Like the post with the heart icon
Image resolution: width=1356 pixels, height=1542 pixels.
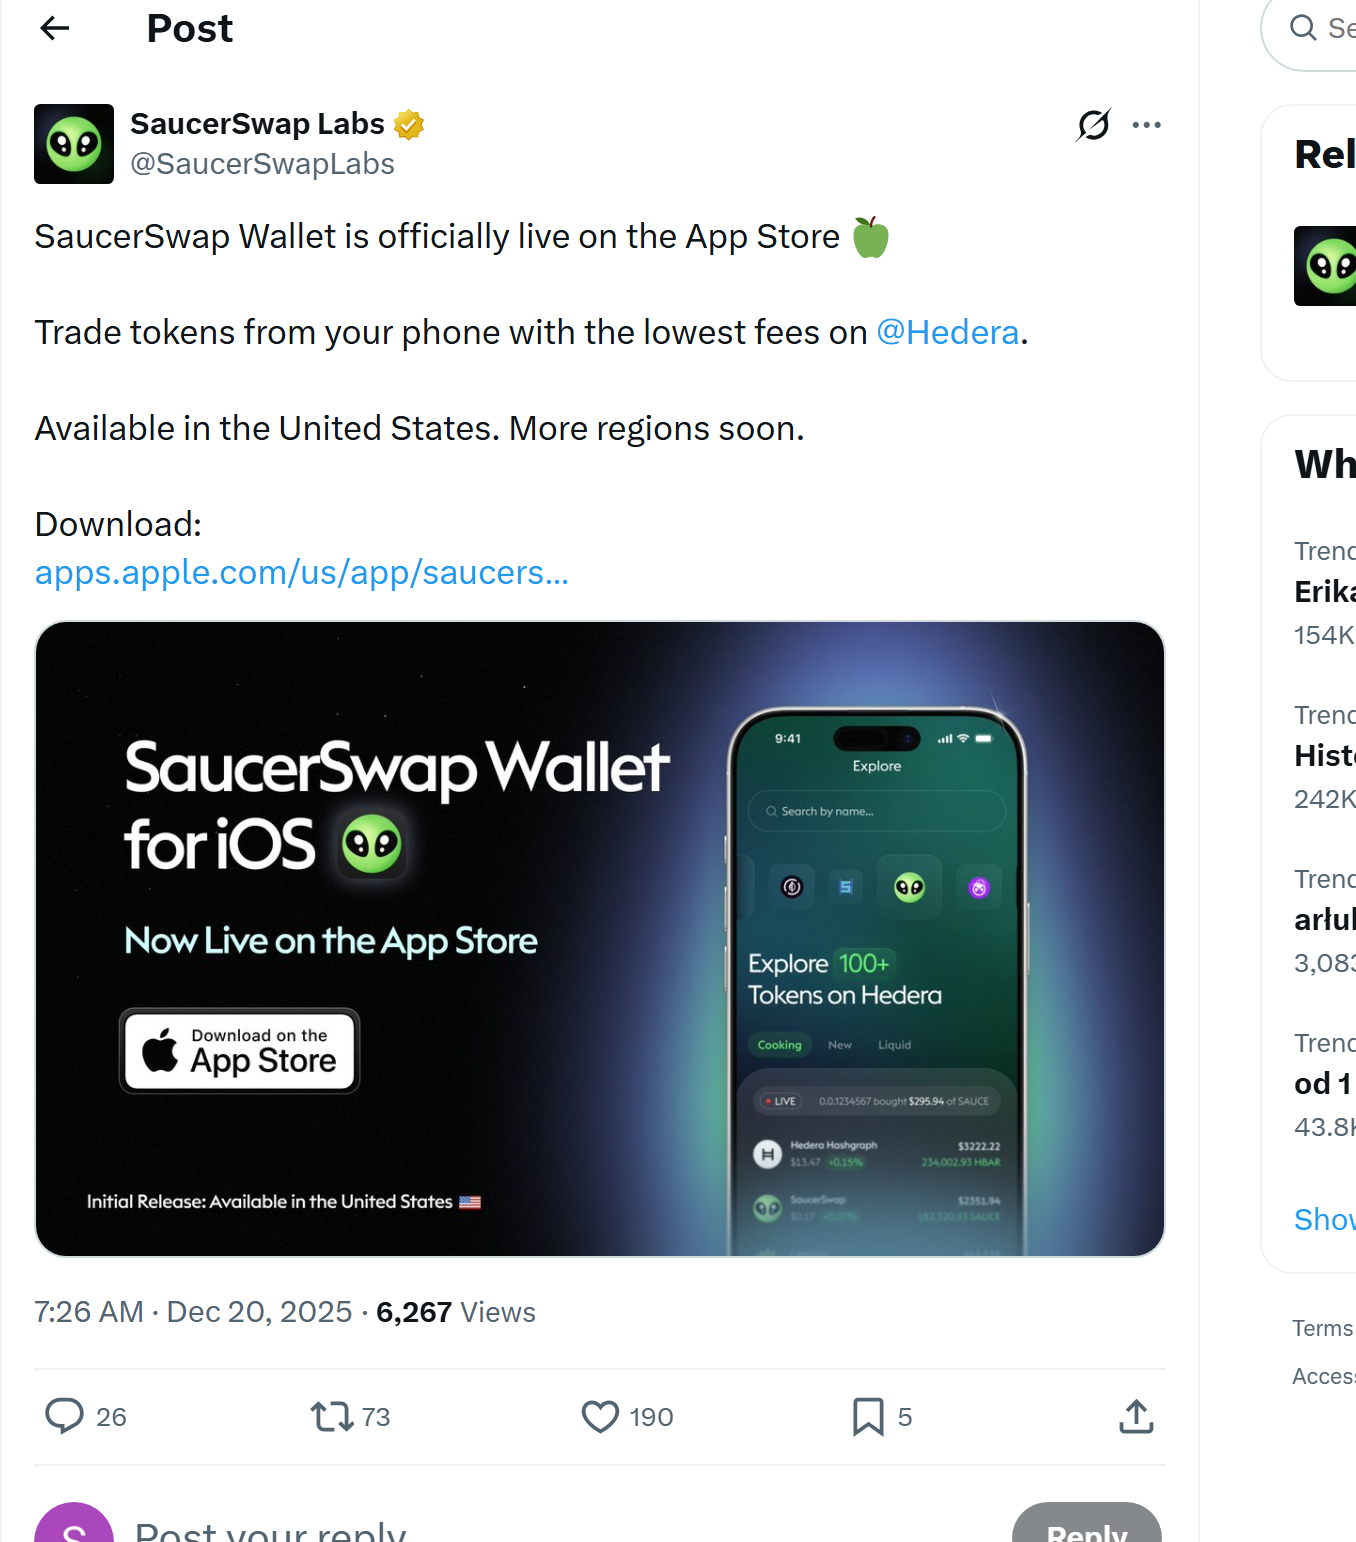coord(601,1416)
